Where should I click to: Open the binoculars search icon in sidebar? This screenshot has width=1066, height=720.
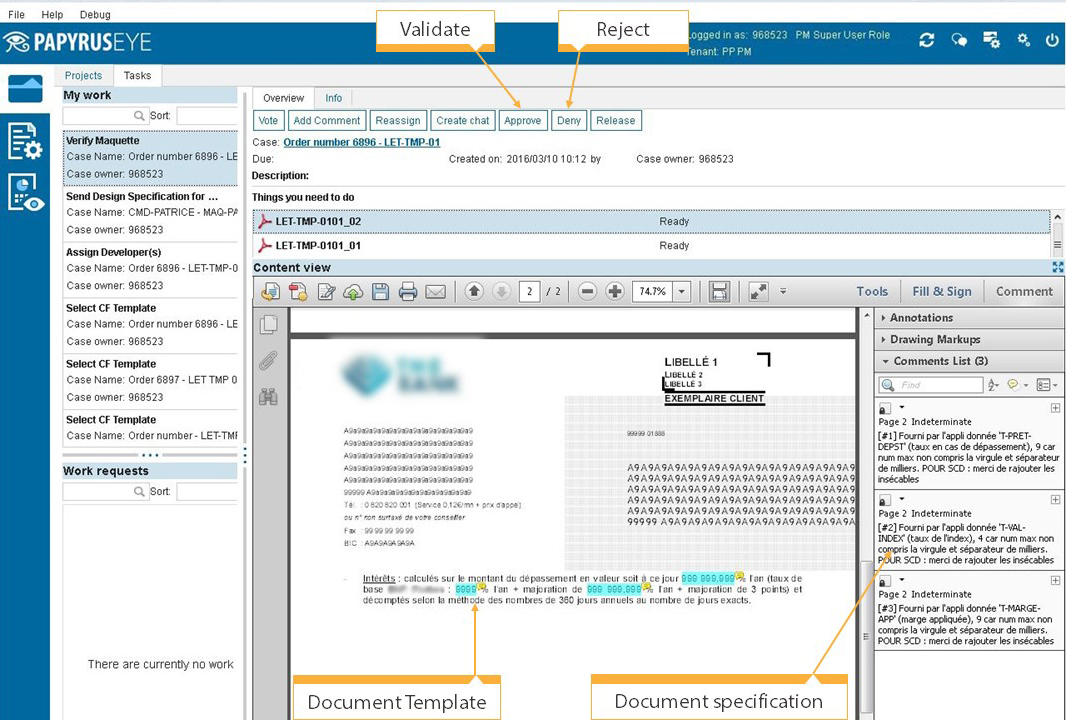[x=268, y=396]
